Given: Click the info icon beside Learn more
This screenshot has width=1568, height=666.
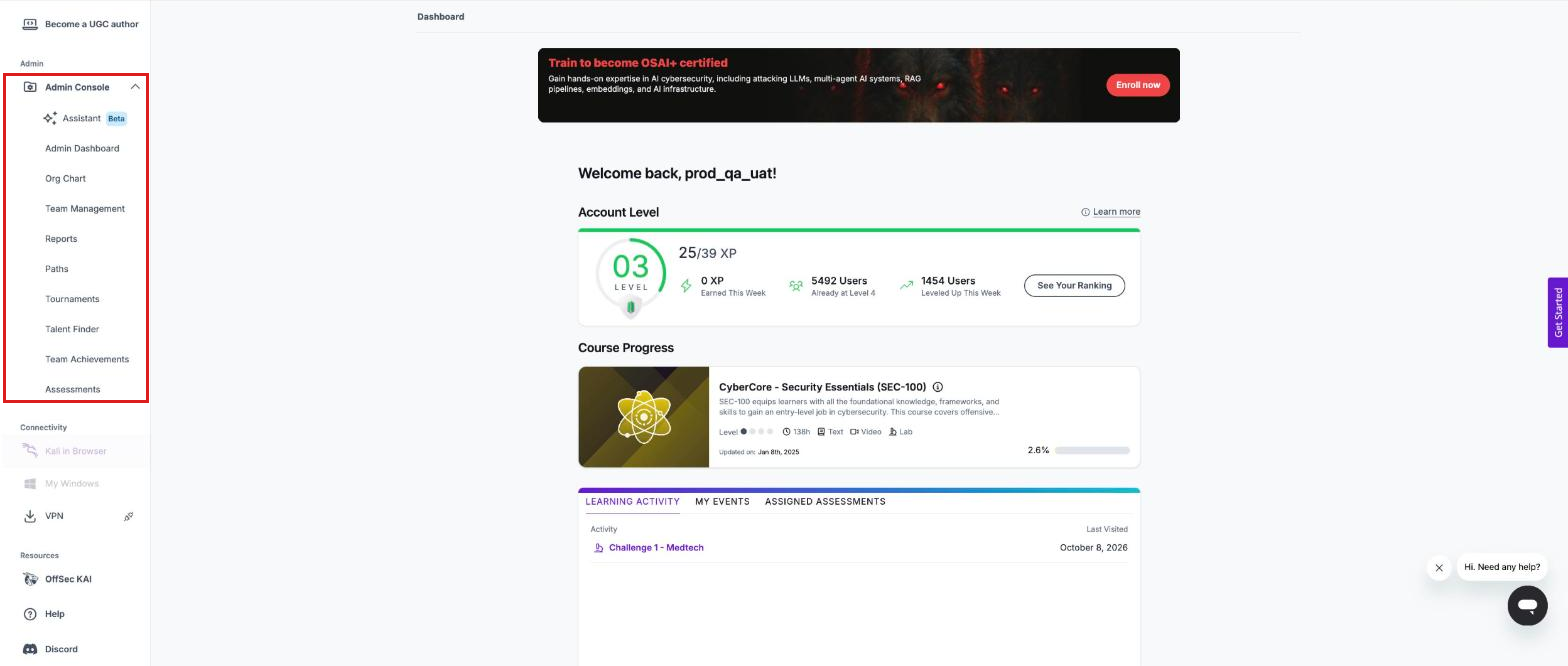Looking at the screenshot, I should point(1085,212).
